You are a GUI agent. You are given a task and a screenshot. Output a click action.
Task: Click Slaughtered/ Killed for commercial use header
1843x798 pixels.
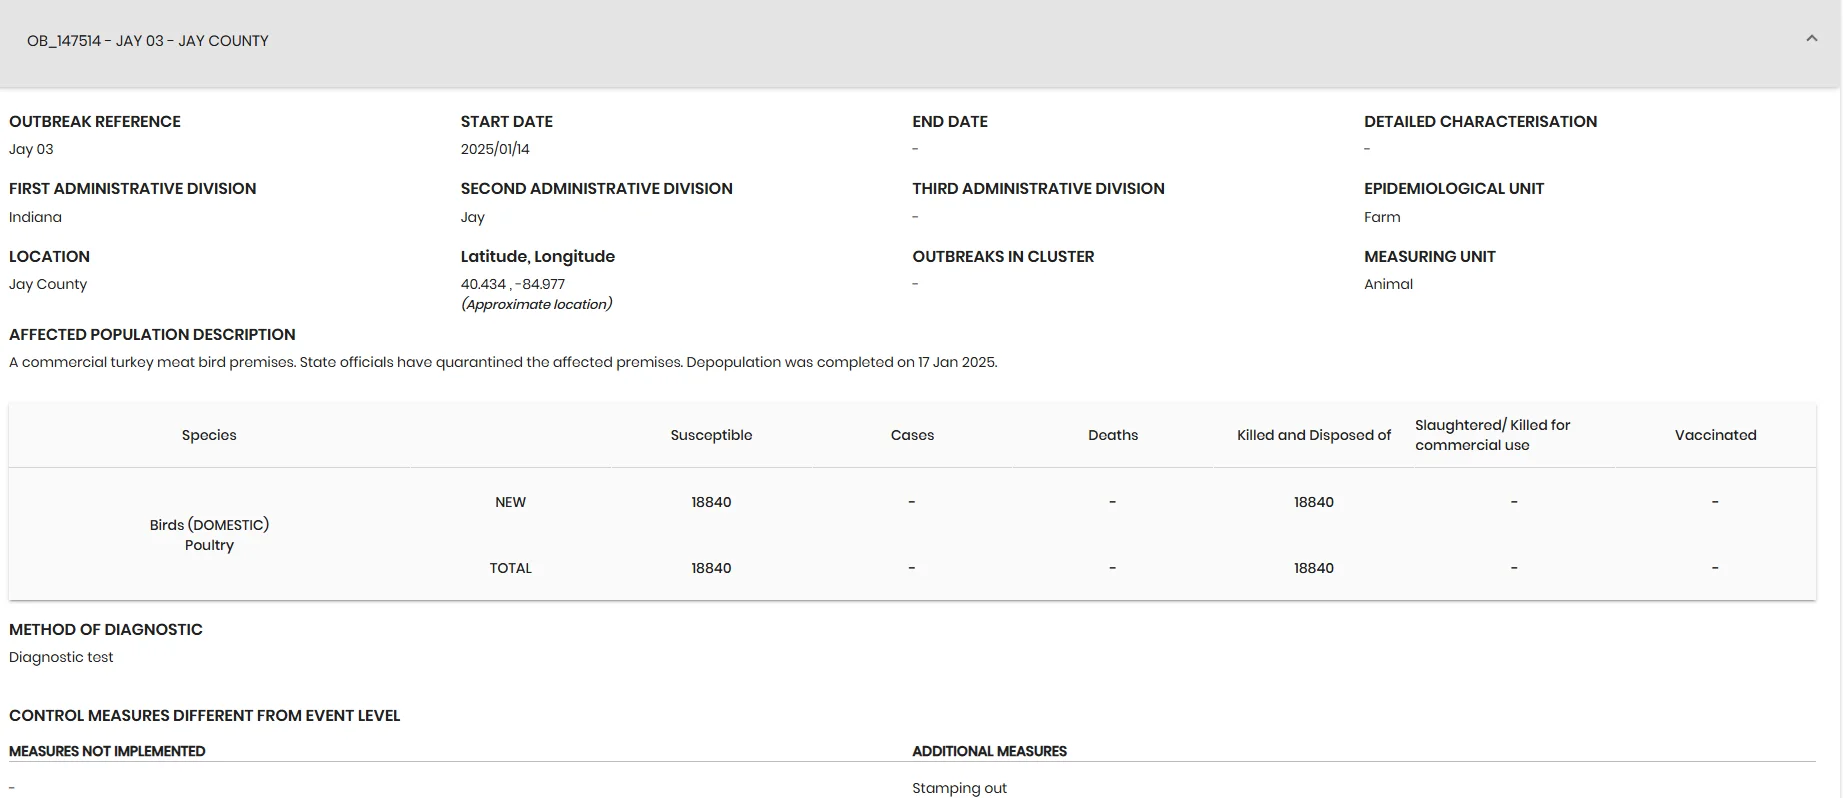(x=1492, y=435)
